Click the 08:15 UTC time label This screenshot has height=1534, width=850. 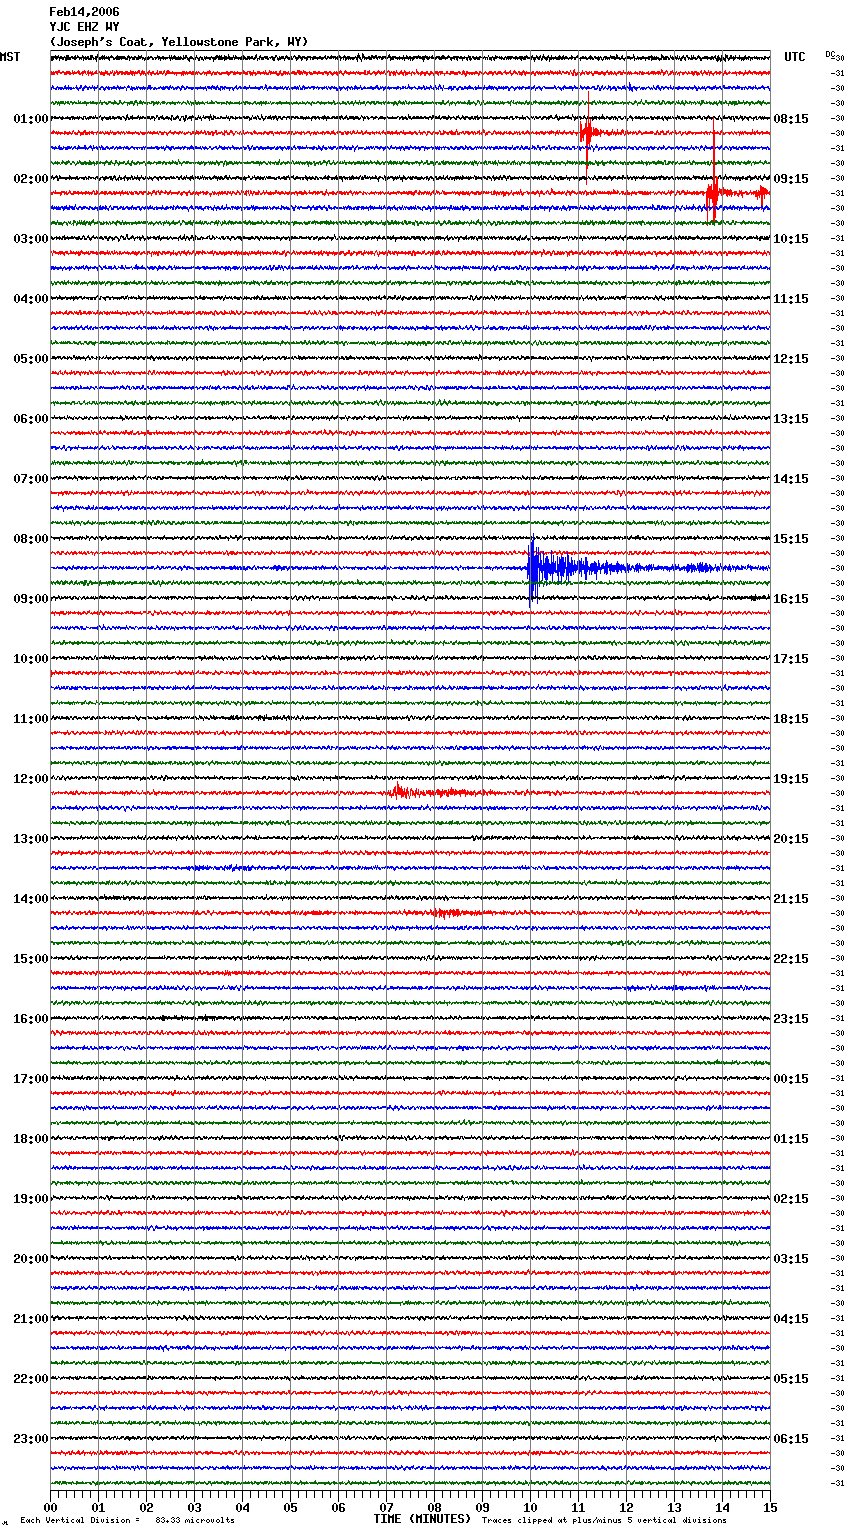click(791, 119)
